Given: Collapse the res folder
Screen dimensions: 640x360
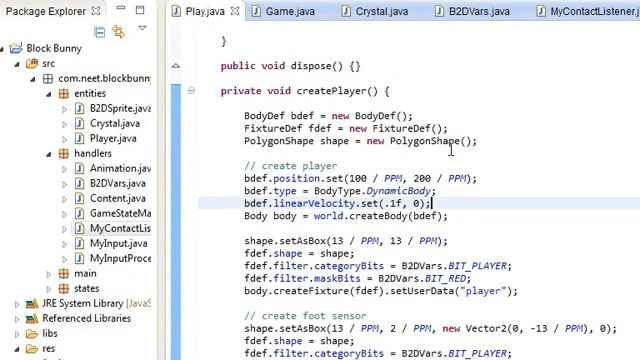Looking at the screenshot, I should [17, 349].
